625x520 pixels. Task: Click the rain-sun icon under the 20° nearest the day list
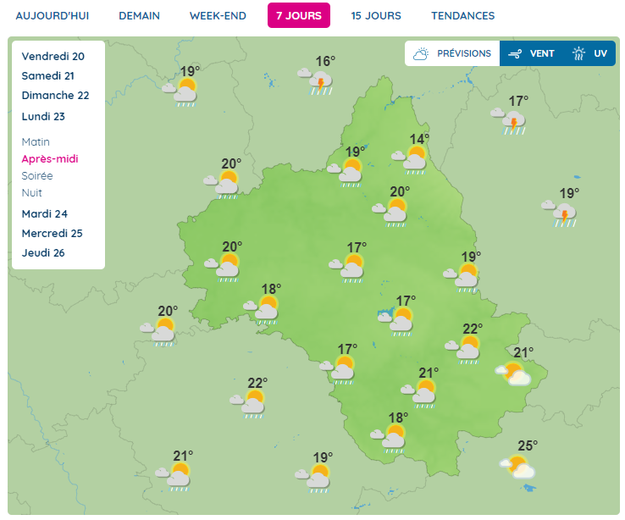pos(222,184)
